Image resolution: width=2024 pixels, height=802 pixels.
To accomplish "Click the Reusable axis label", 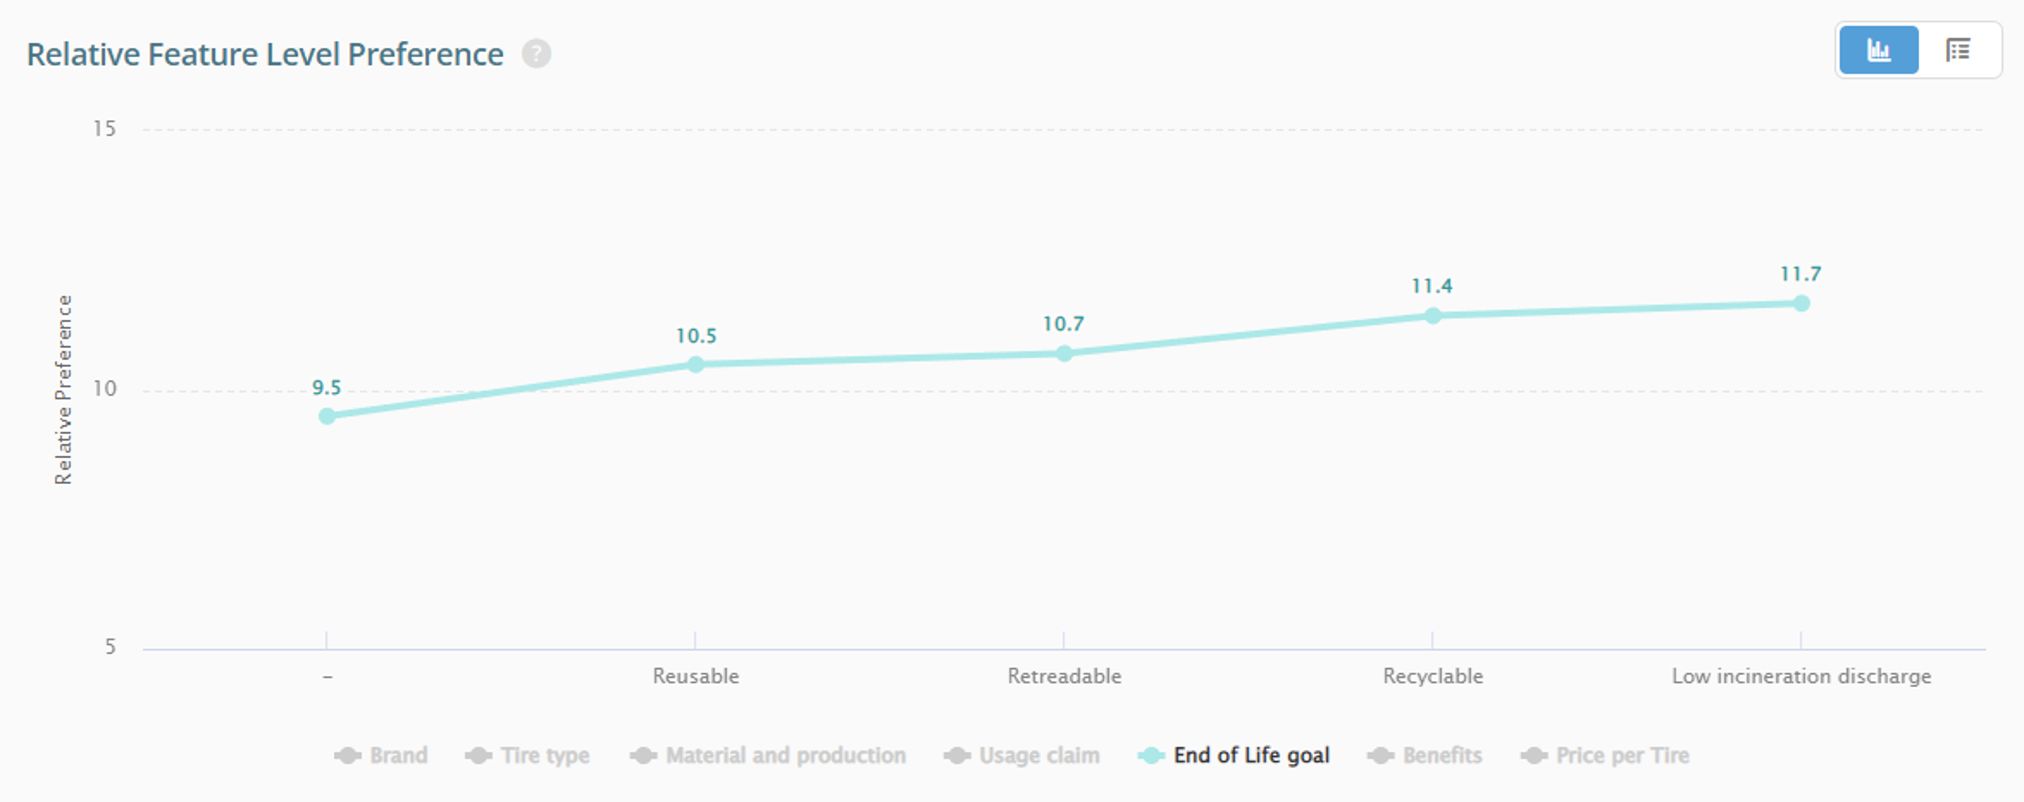I will (695, 677).
